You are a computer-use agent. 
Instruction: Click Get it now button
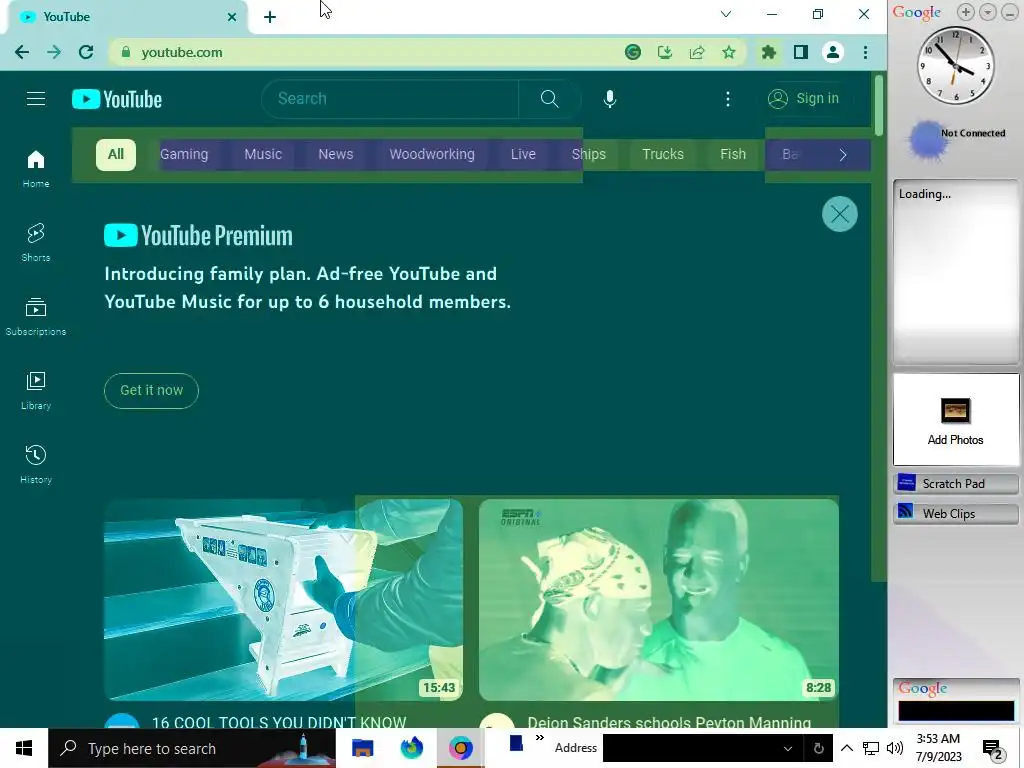152,391
